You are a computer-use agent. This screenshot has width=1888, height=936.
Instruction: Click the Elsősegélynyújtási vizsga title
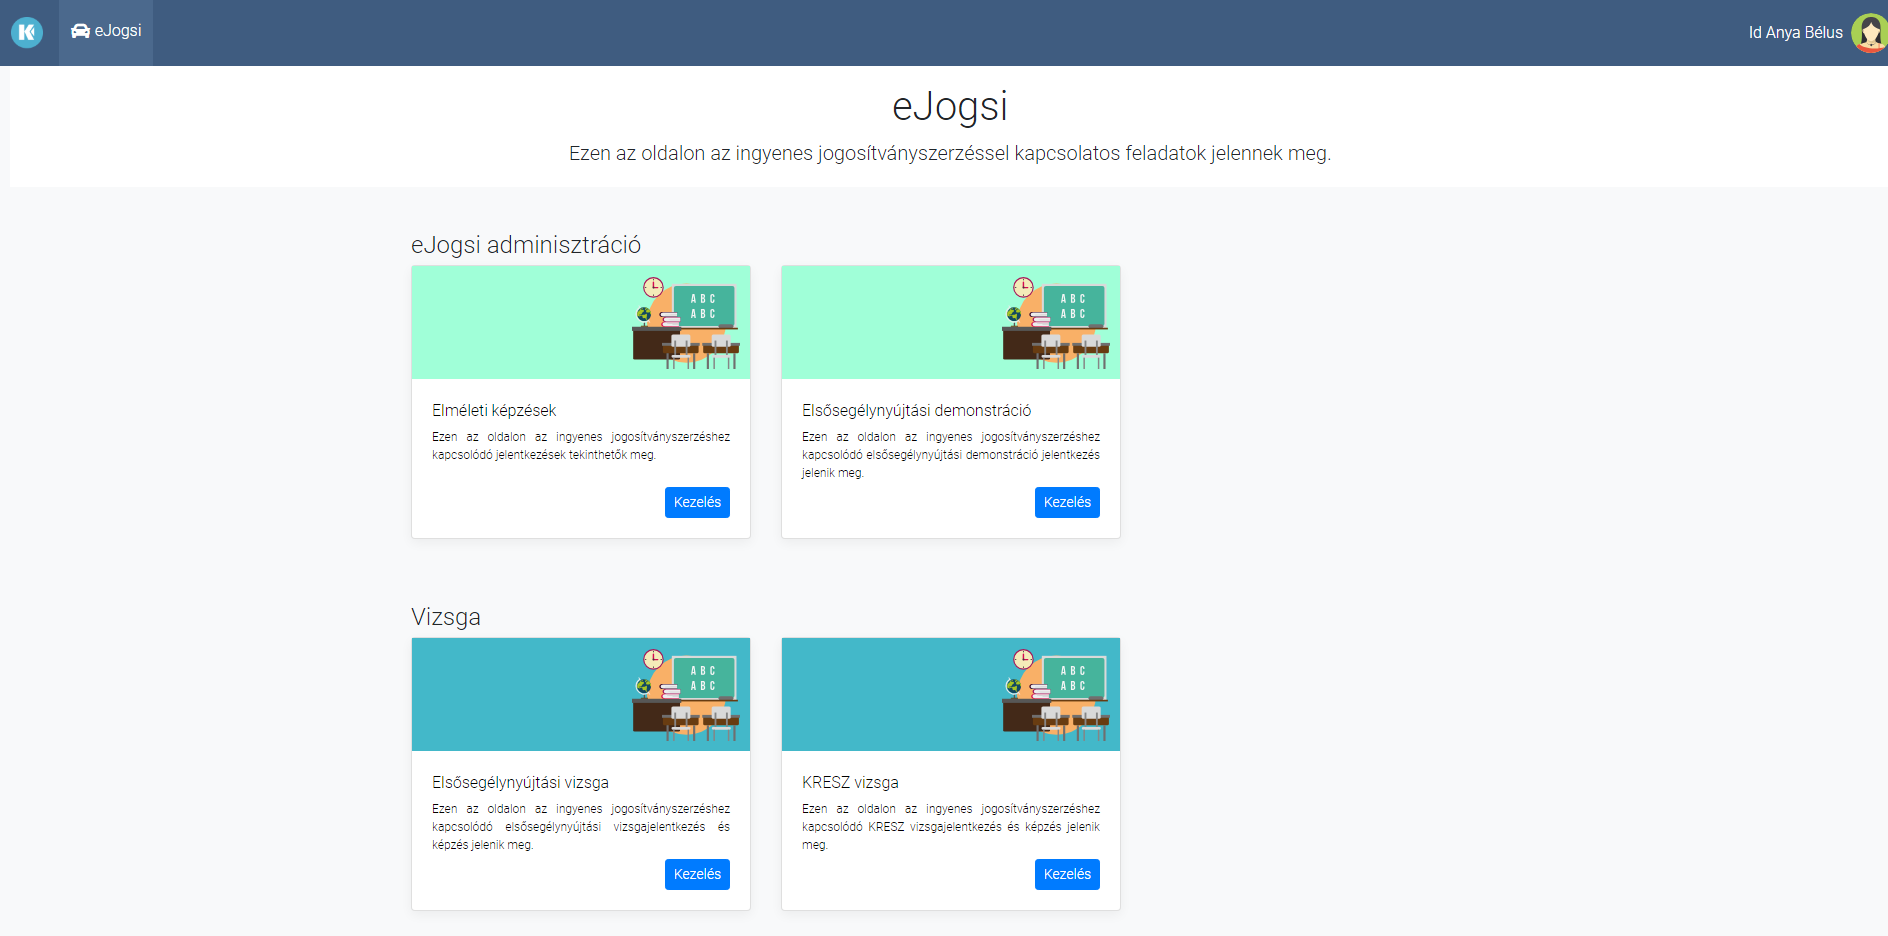[x=520, y=782]
